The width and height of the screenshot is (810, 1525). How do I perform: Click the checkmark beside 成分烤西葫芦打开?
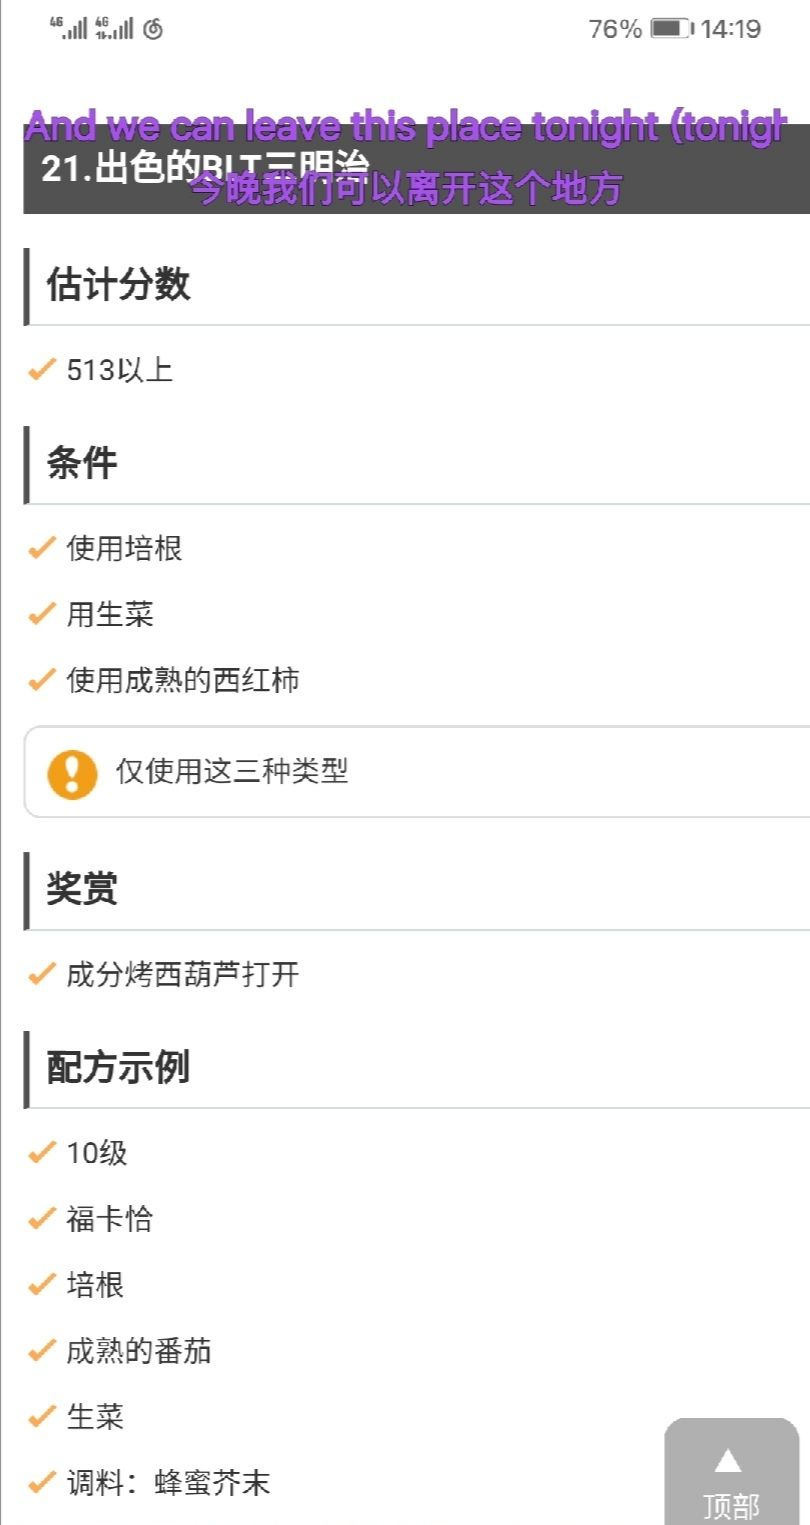pyautogui.click(x=41, y=974)
